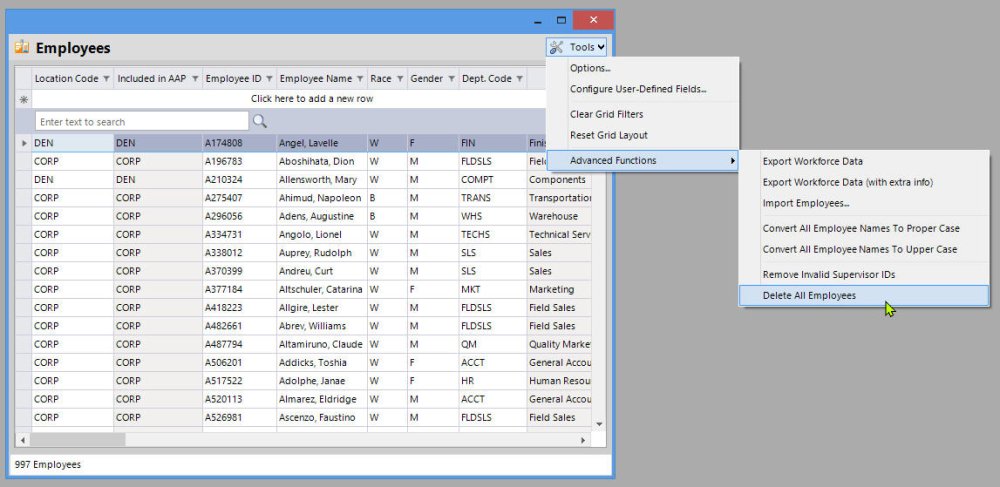Choose Export Workforce Data

812,161
